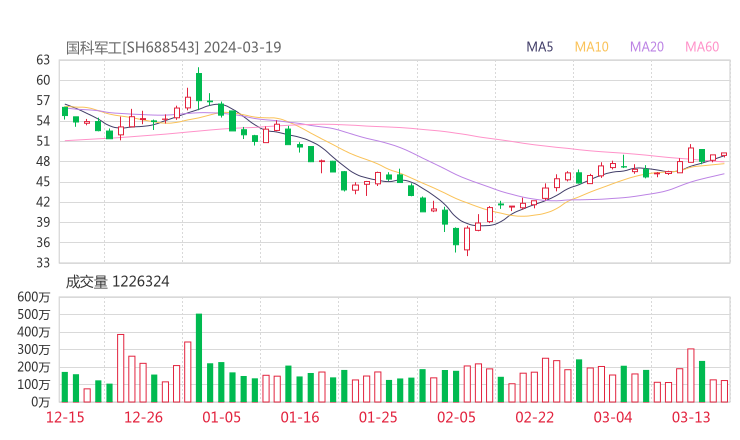Click the 39 price axis label

coord(43,222)
